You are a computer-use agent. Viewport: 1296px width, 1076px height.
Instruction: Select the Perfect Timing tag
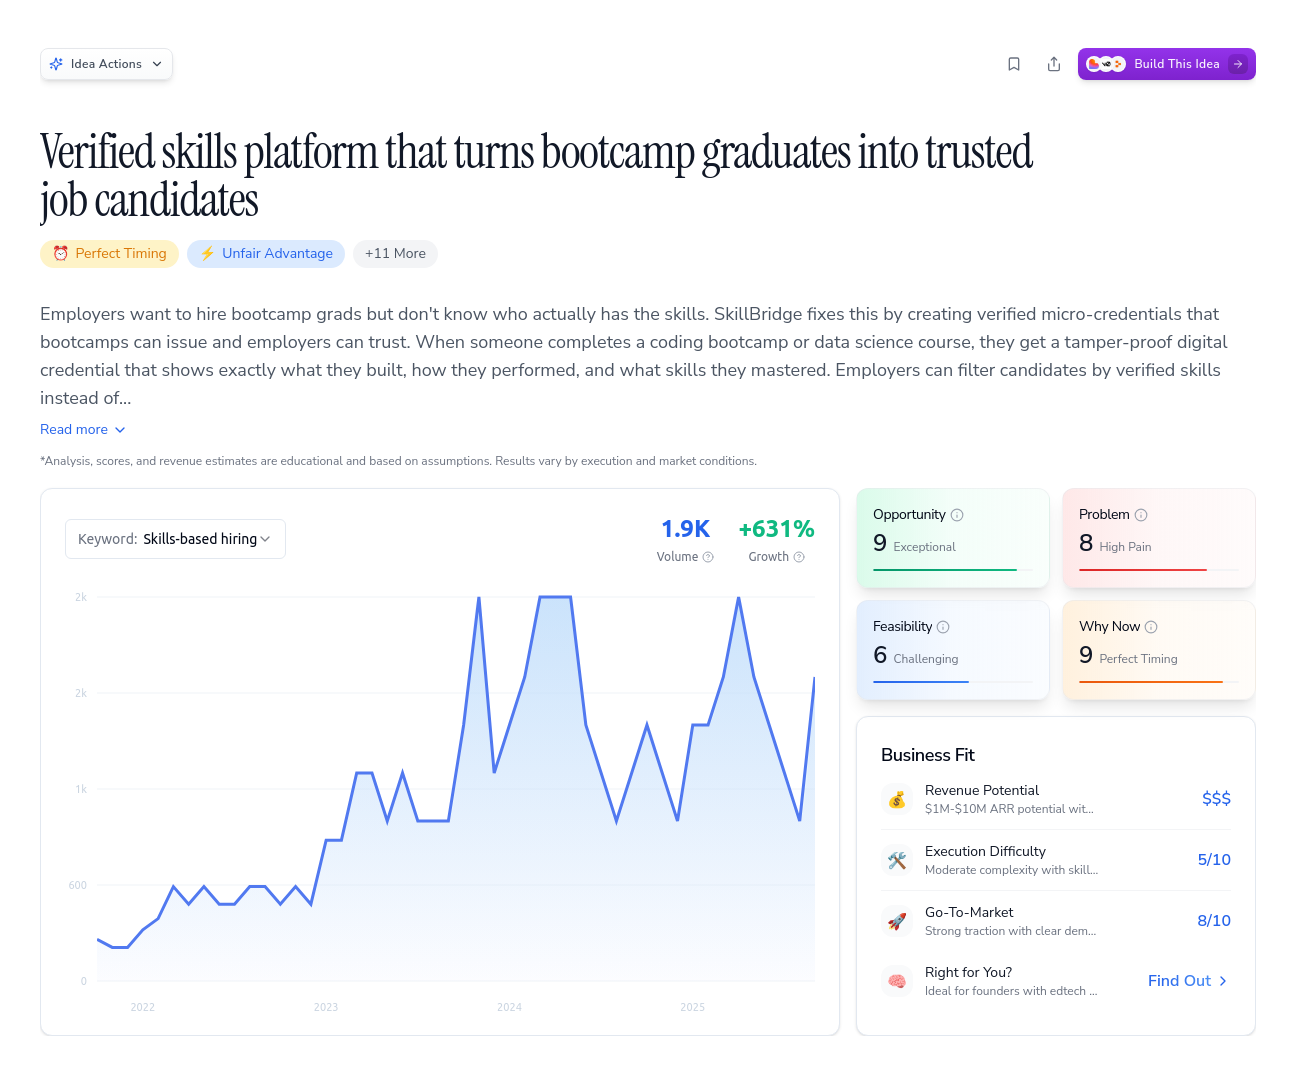109,254
